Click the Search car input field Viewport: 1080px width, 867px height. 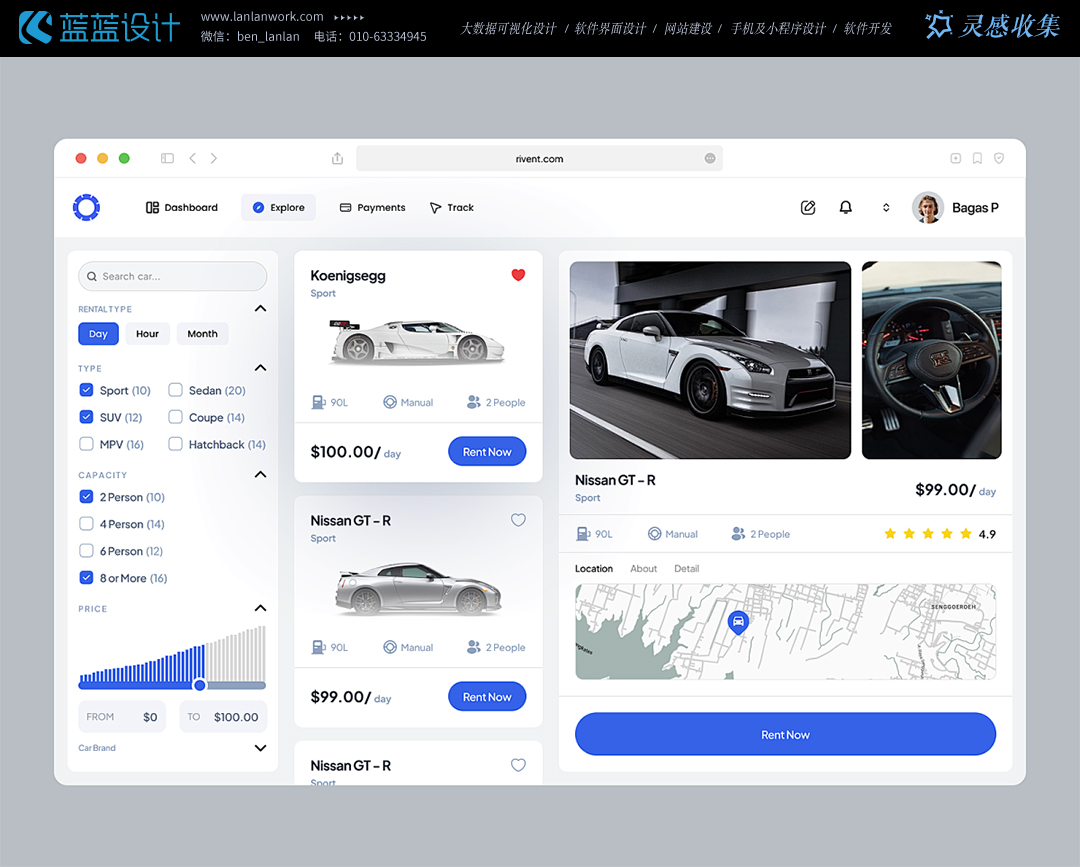point(173,276)
